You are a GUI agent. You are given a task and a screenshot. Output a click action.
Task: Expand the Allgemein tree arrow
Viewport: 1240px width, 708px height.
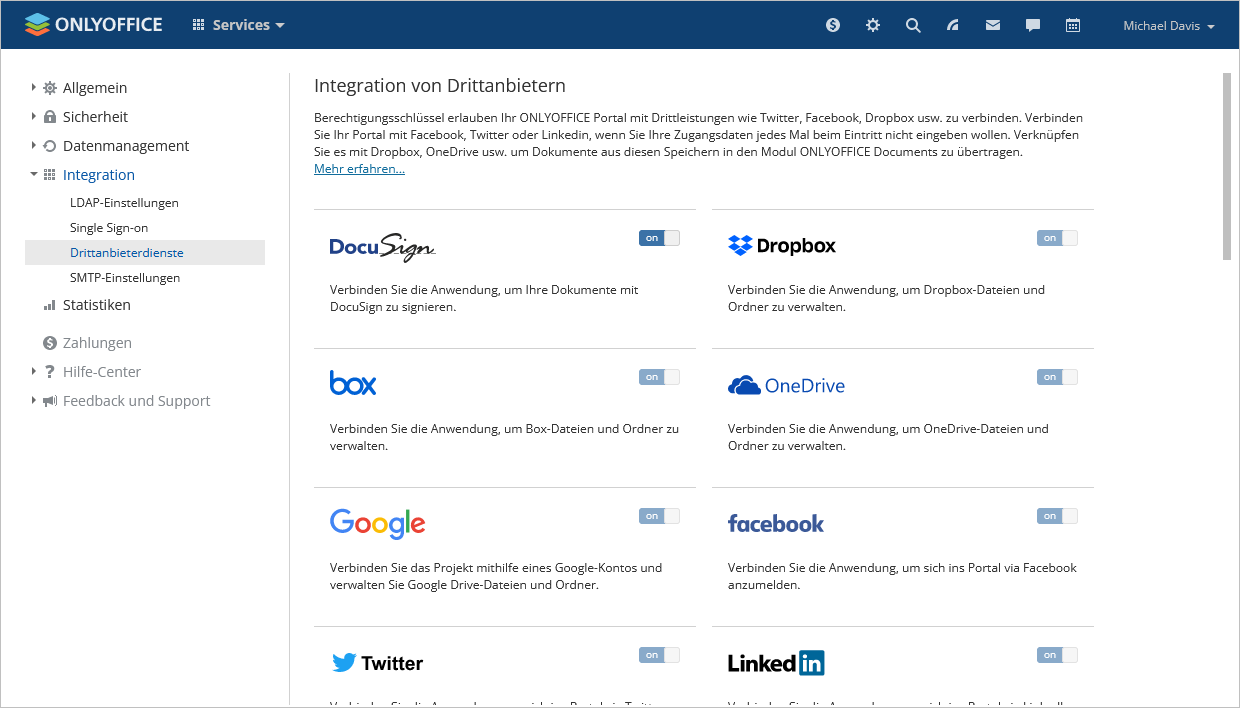pos(34,88)
